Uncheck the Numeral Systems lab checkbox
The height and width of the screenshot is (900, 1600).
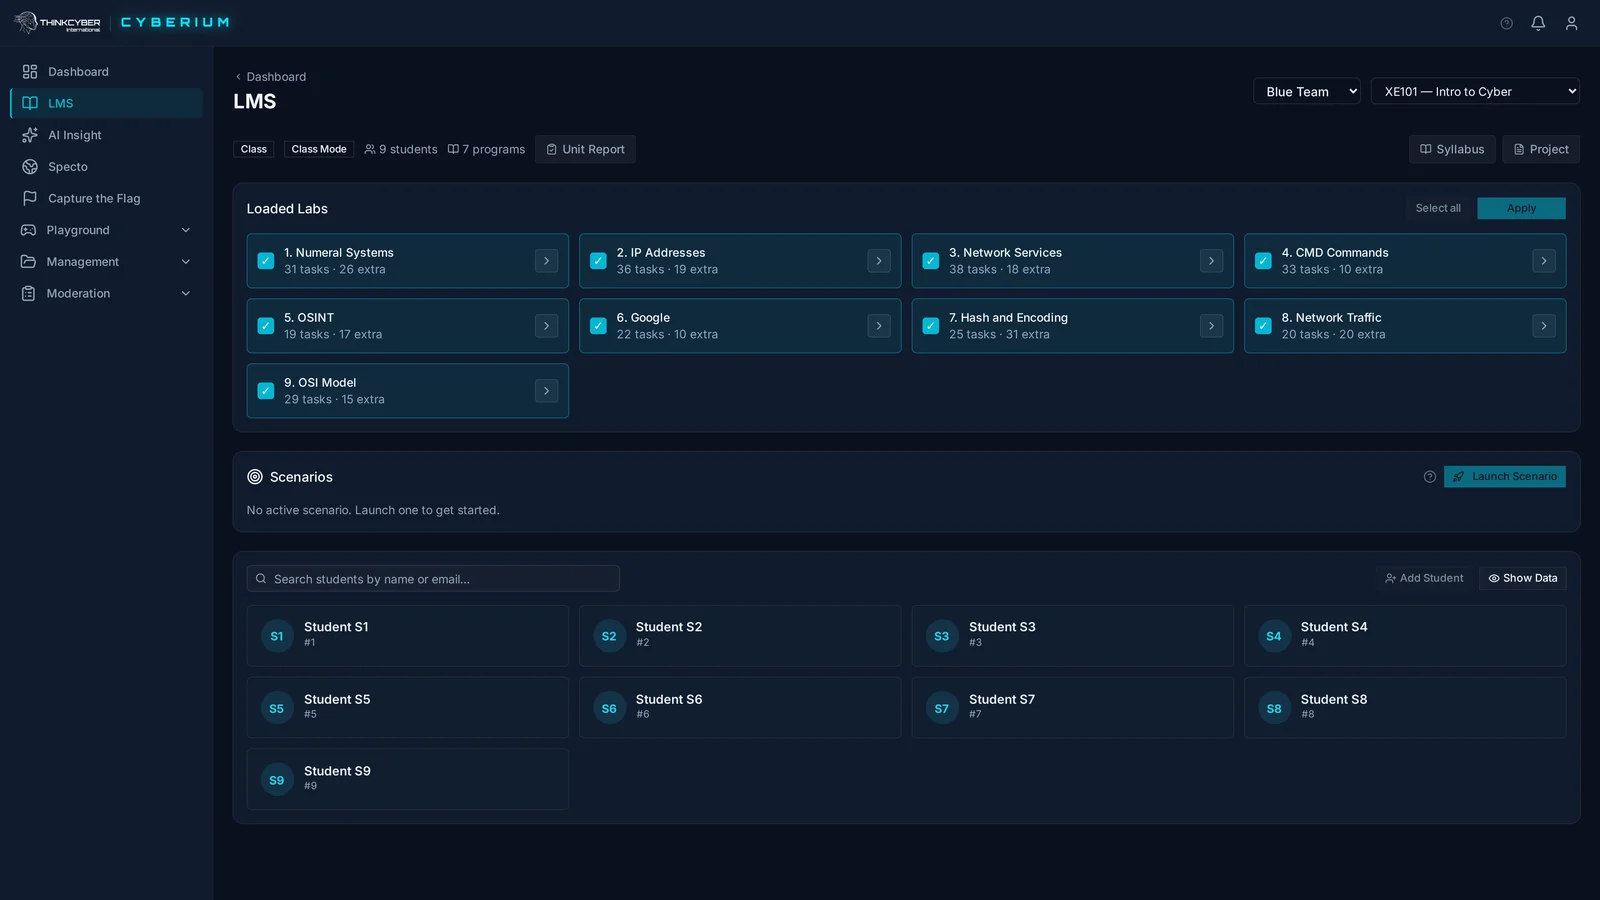tap(266, 261)
